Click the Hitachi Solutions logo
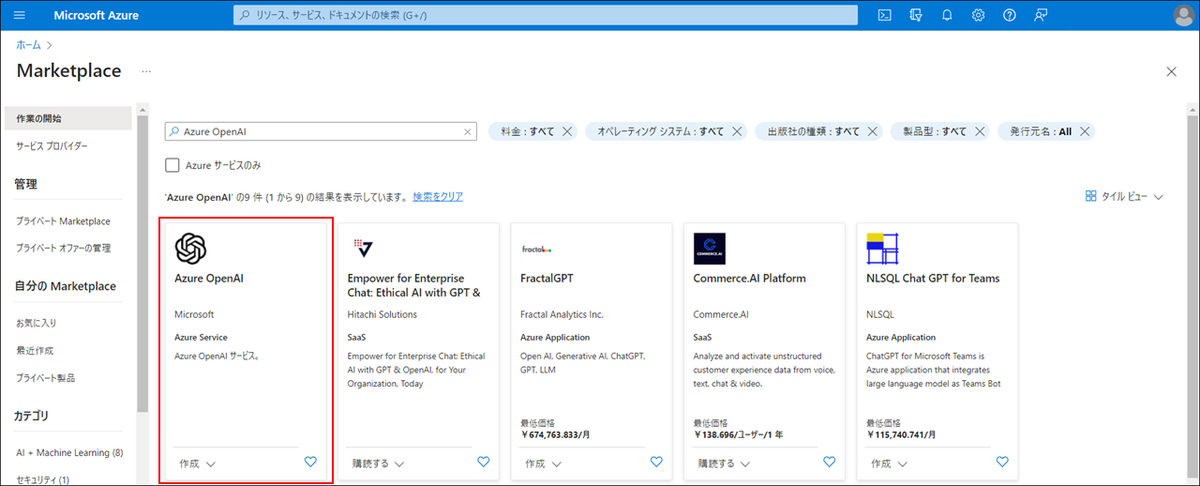Image resolution: width=1200 pixels, height=486 pixels. pyautogui.click(x=362, y=248)
